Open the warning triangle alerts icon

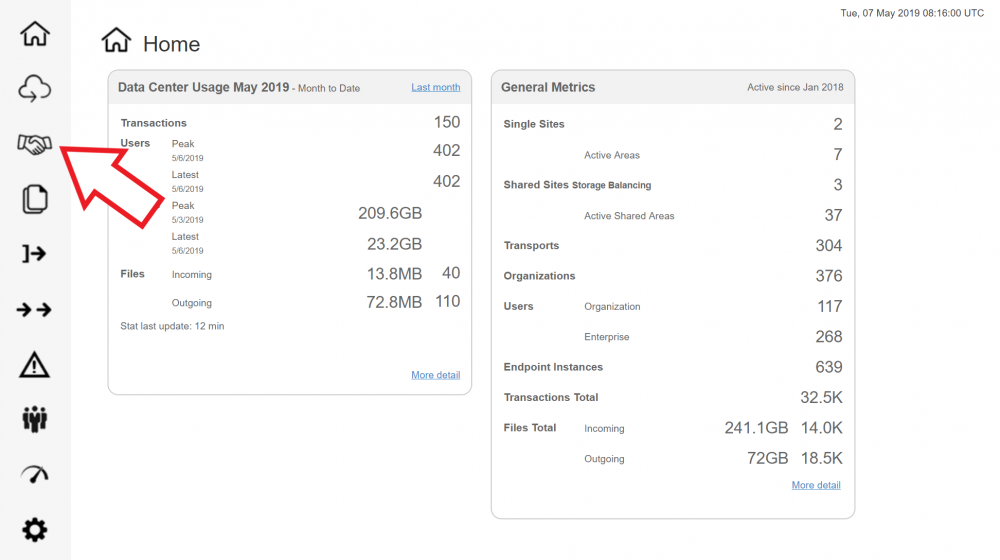click(x=35, y=365)
